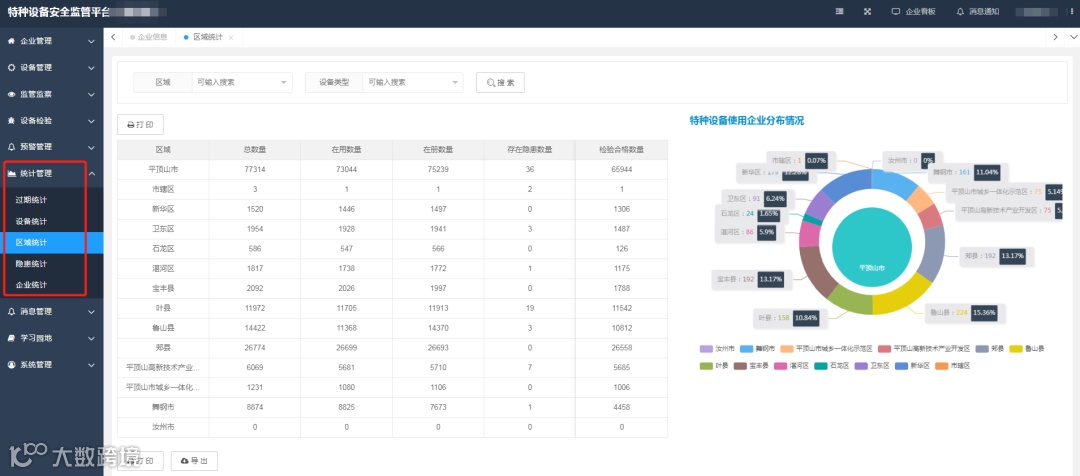Open 企业看板 monitor icon in header

(896, 12)
